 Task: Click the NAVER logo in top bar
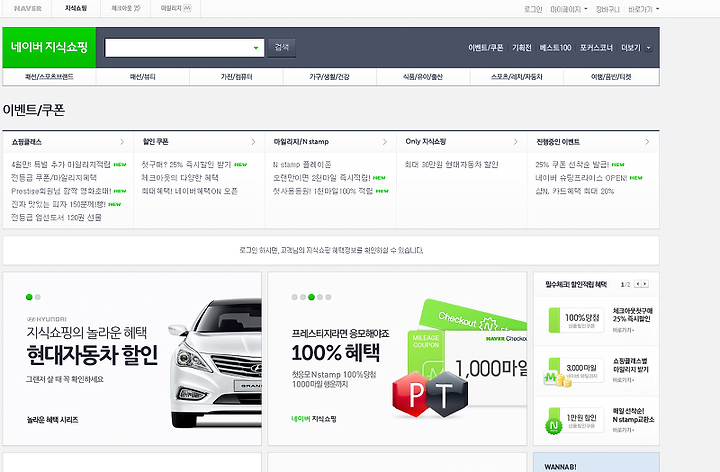click(x=28, y=8)
